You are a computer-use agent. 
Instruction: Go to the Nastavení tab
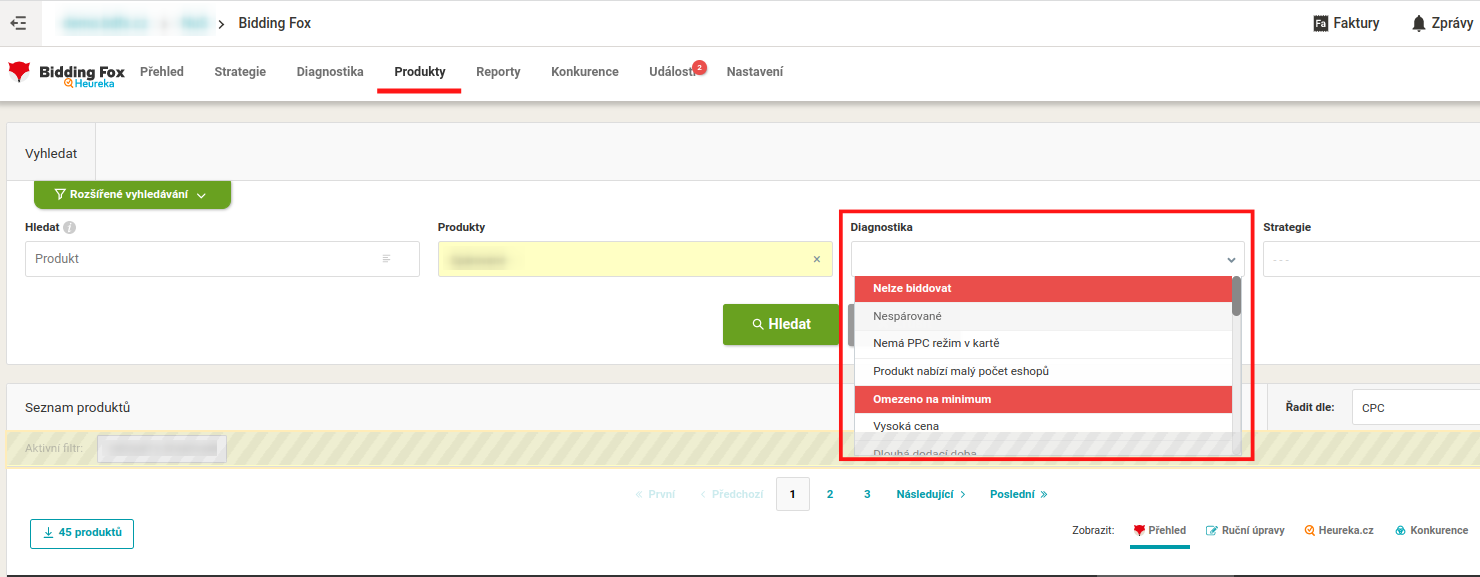755,72
